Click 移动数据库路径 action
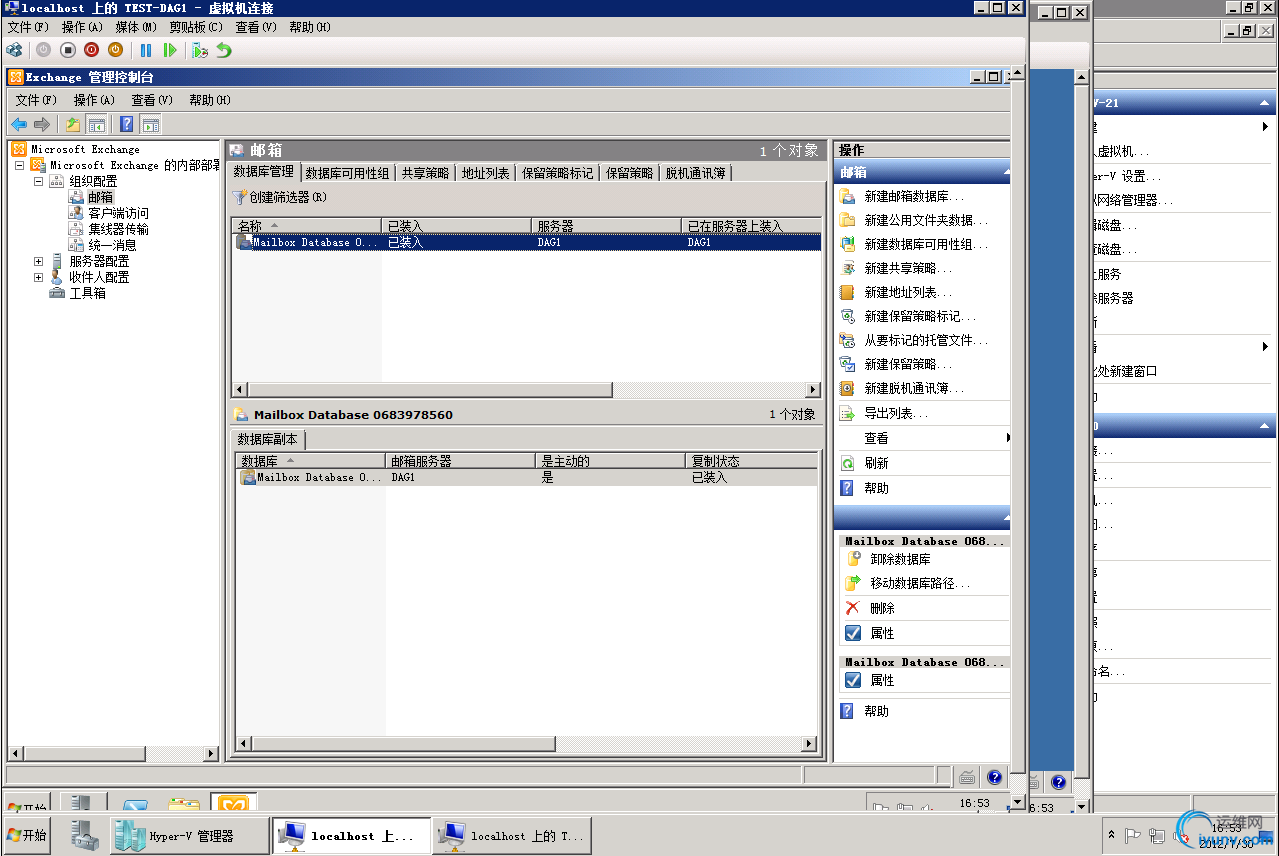 coord(920,583)
